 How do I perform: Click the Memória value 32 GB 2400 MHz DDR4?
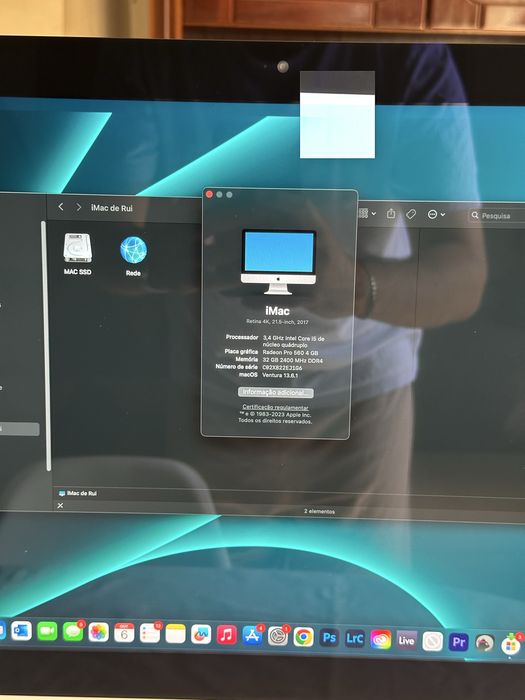point(292,360)
